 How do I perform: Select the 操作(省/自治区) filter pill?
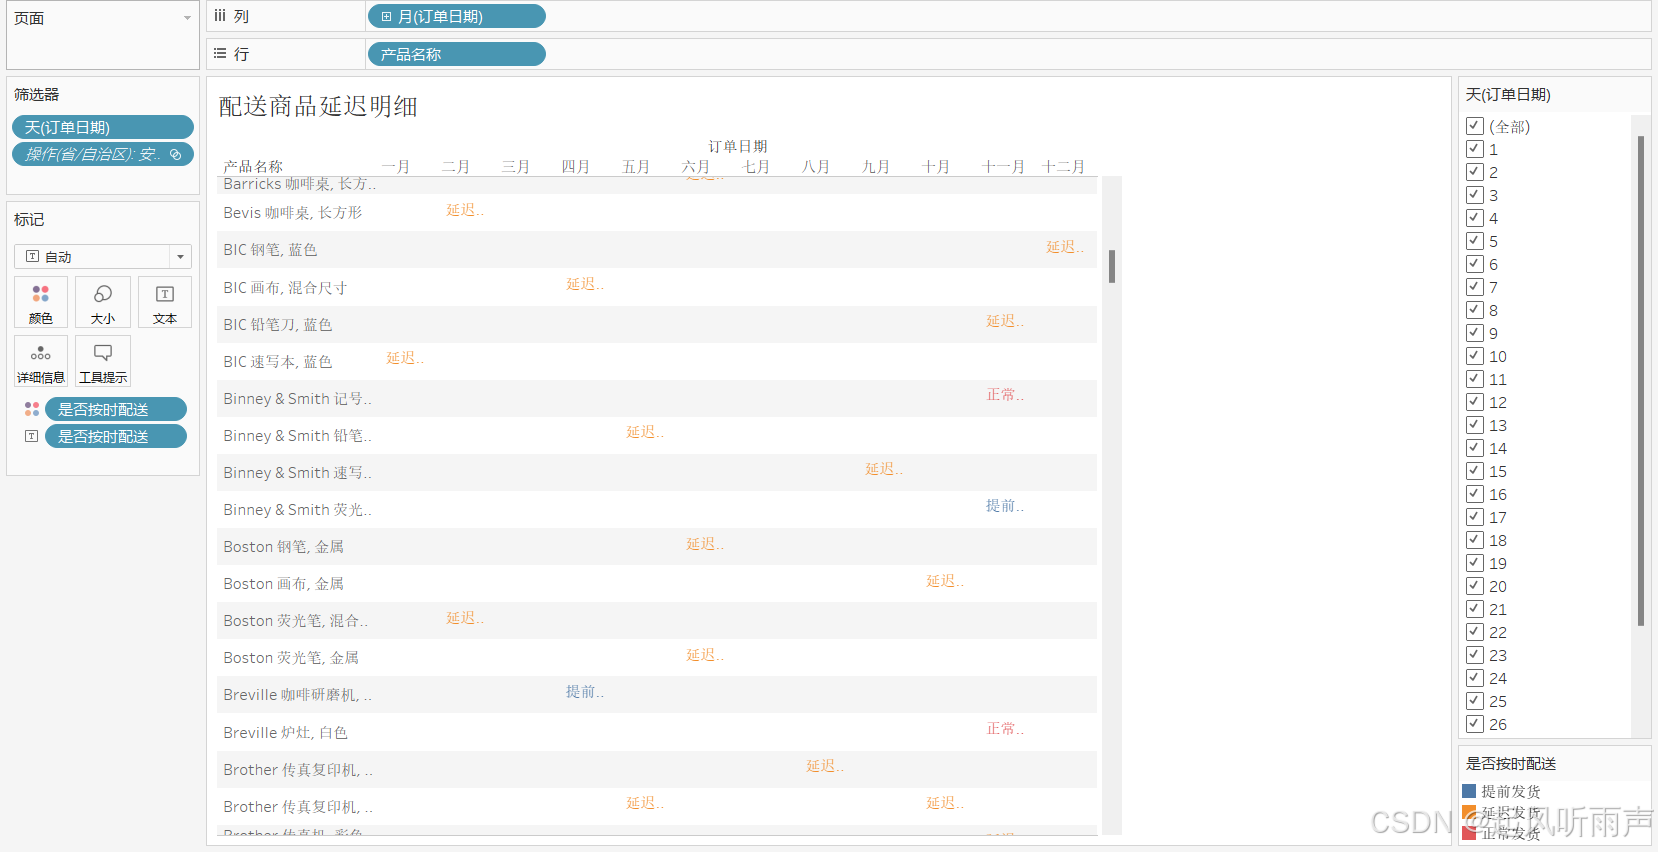point(103,154)
